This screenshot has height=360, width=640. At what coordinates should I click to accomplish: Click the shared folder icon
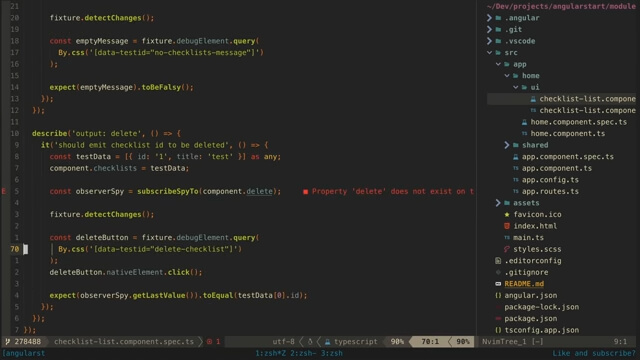click(516, 145)
